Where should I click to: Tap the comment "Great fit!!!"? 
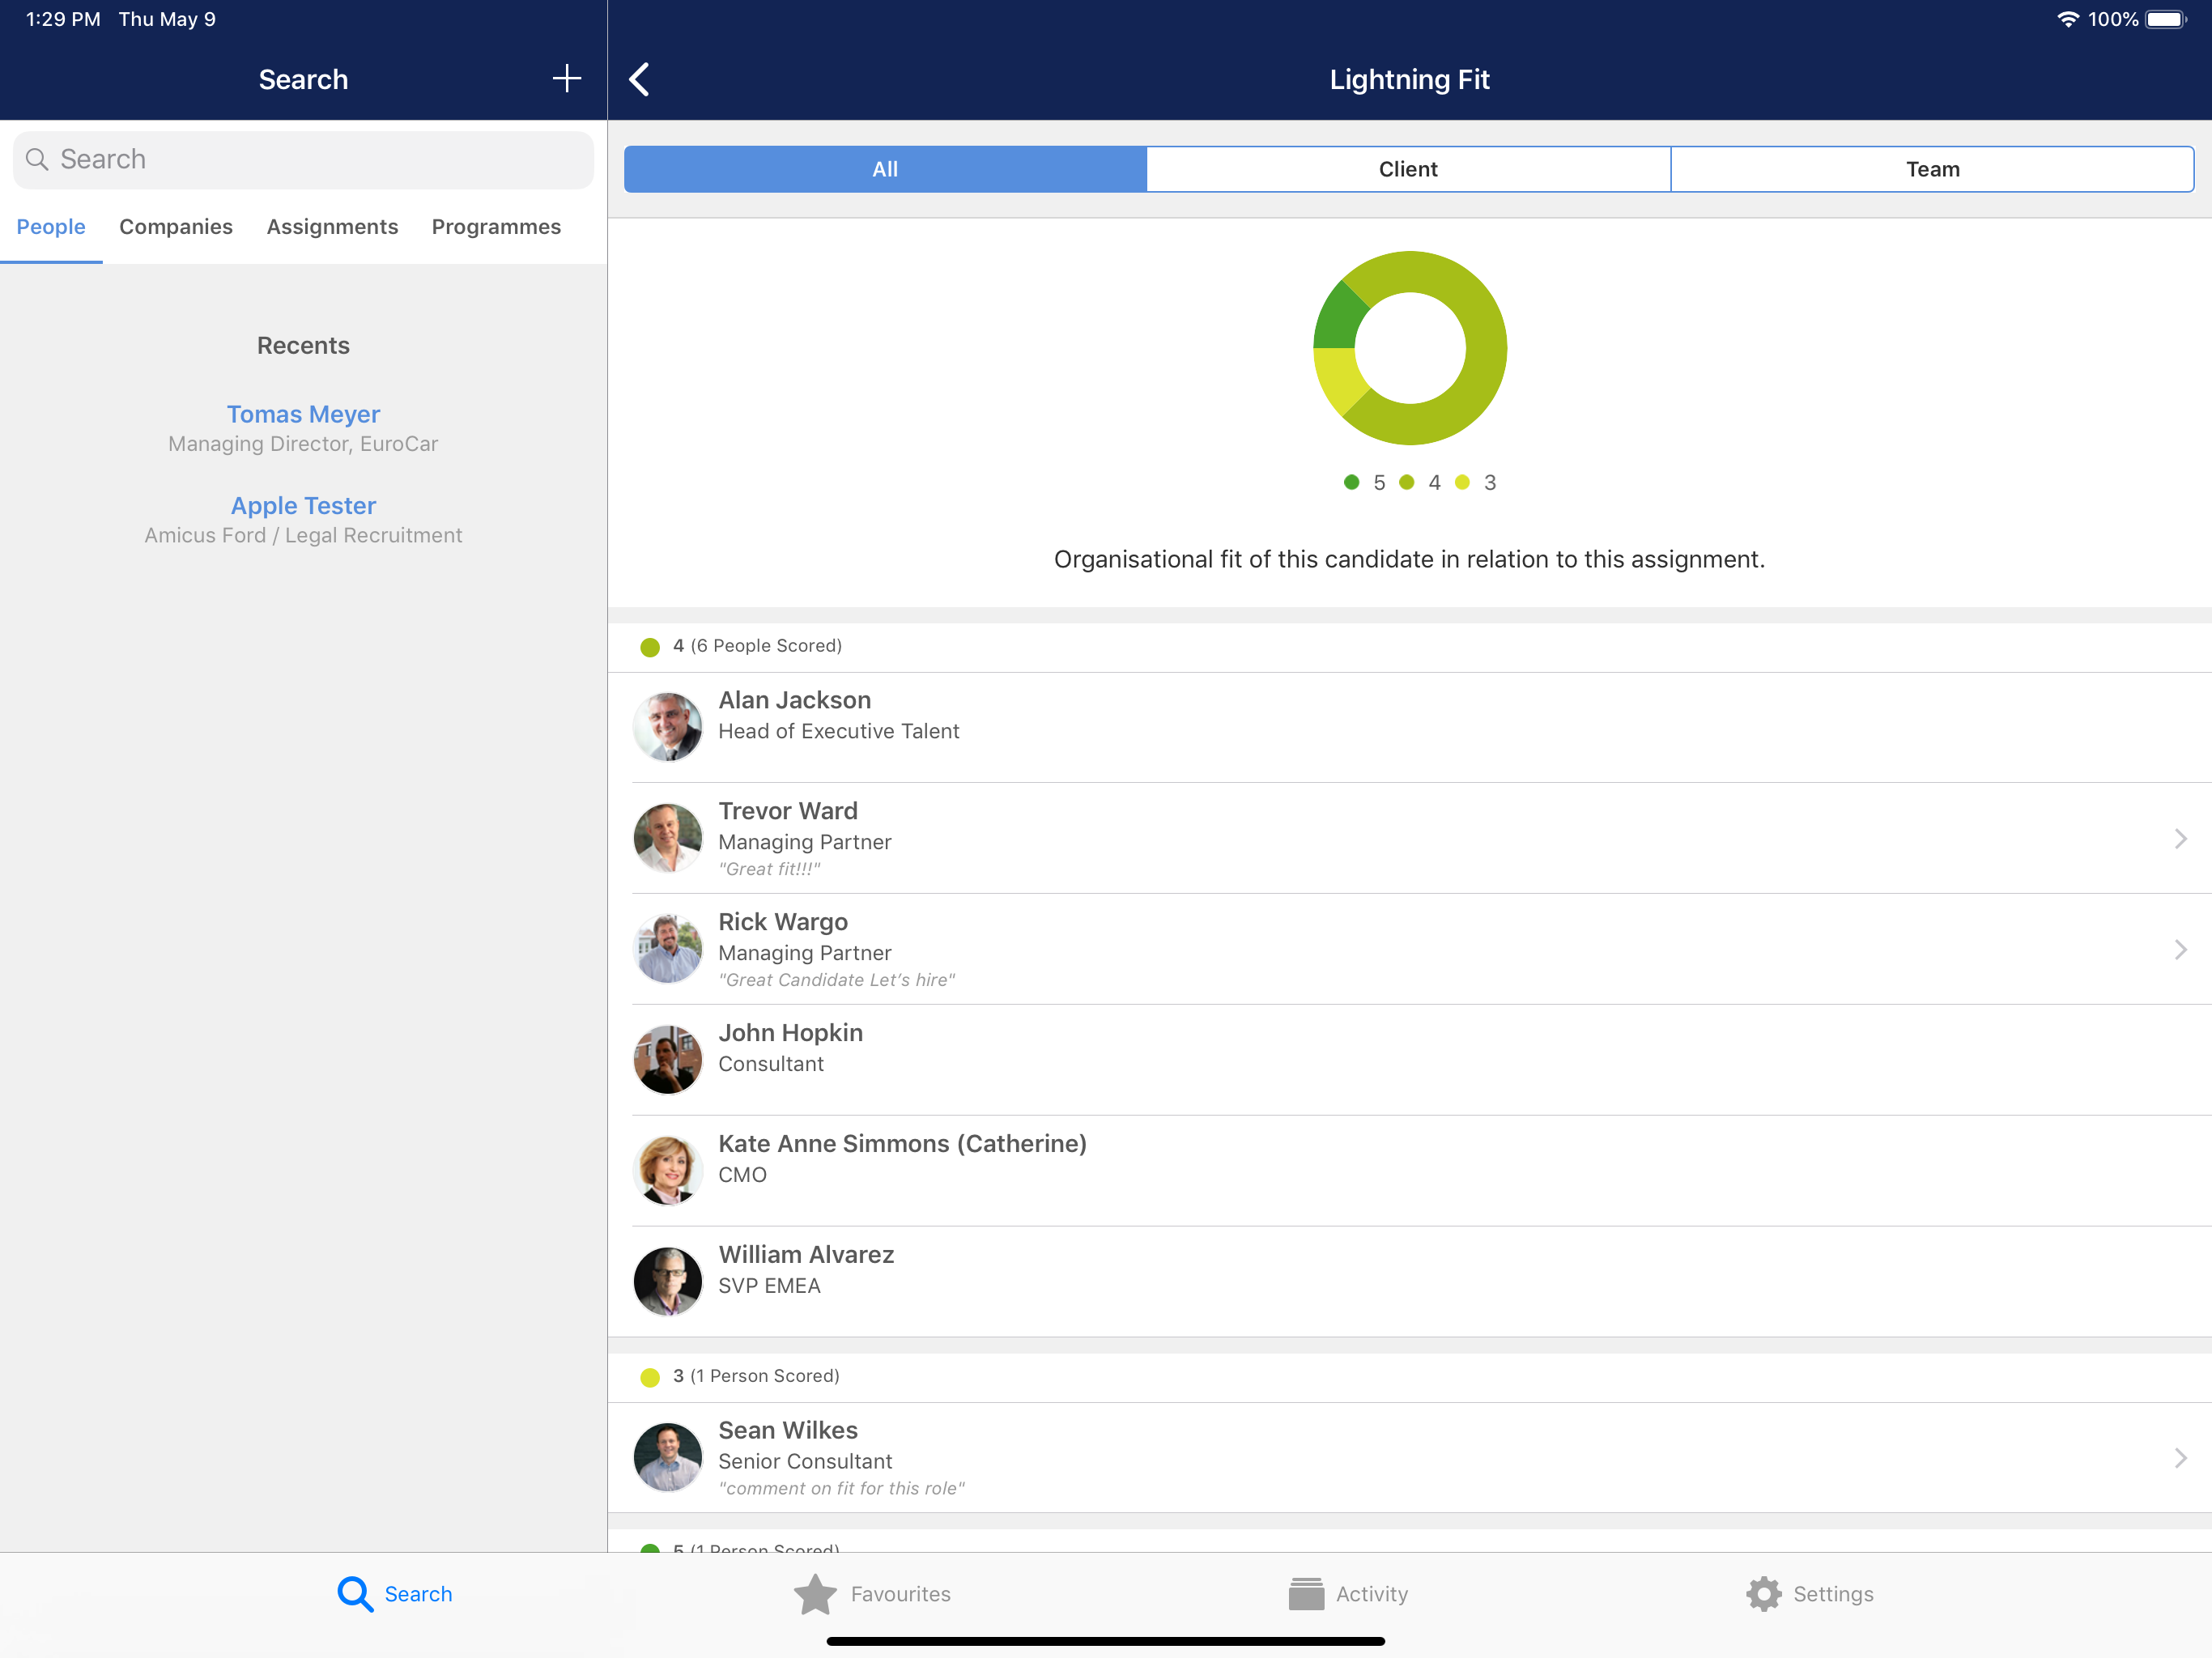[x=769, y=869]
